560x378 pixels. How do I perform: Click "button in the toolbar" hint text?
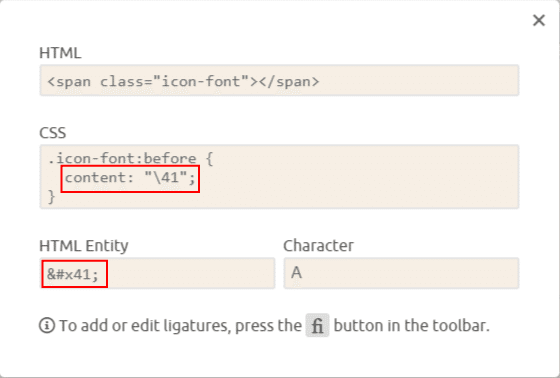(x=411, y=326)
